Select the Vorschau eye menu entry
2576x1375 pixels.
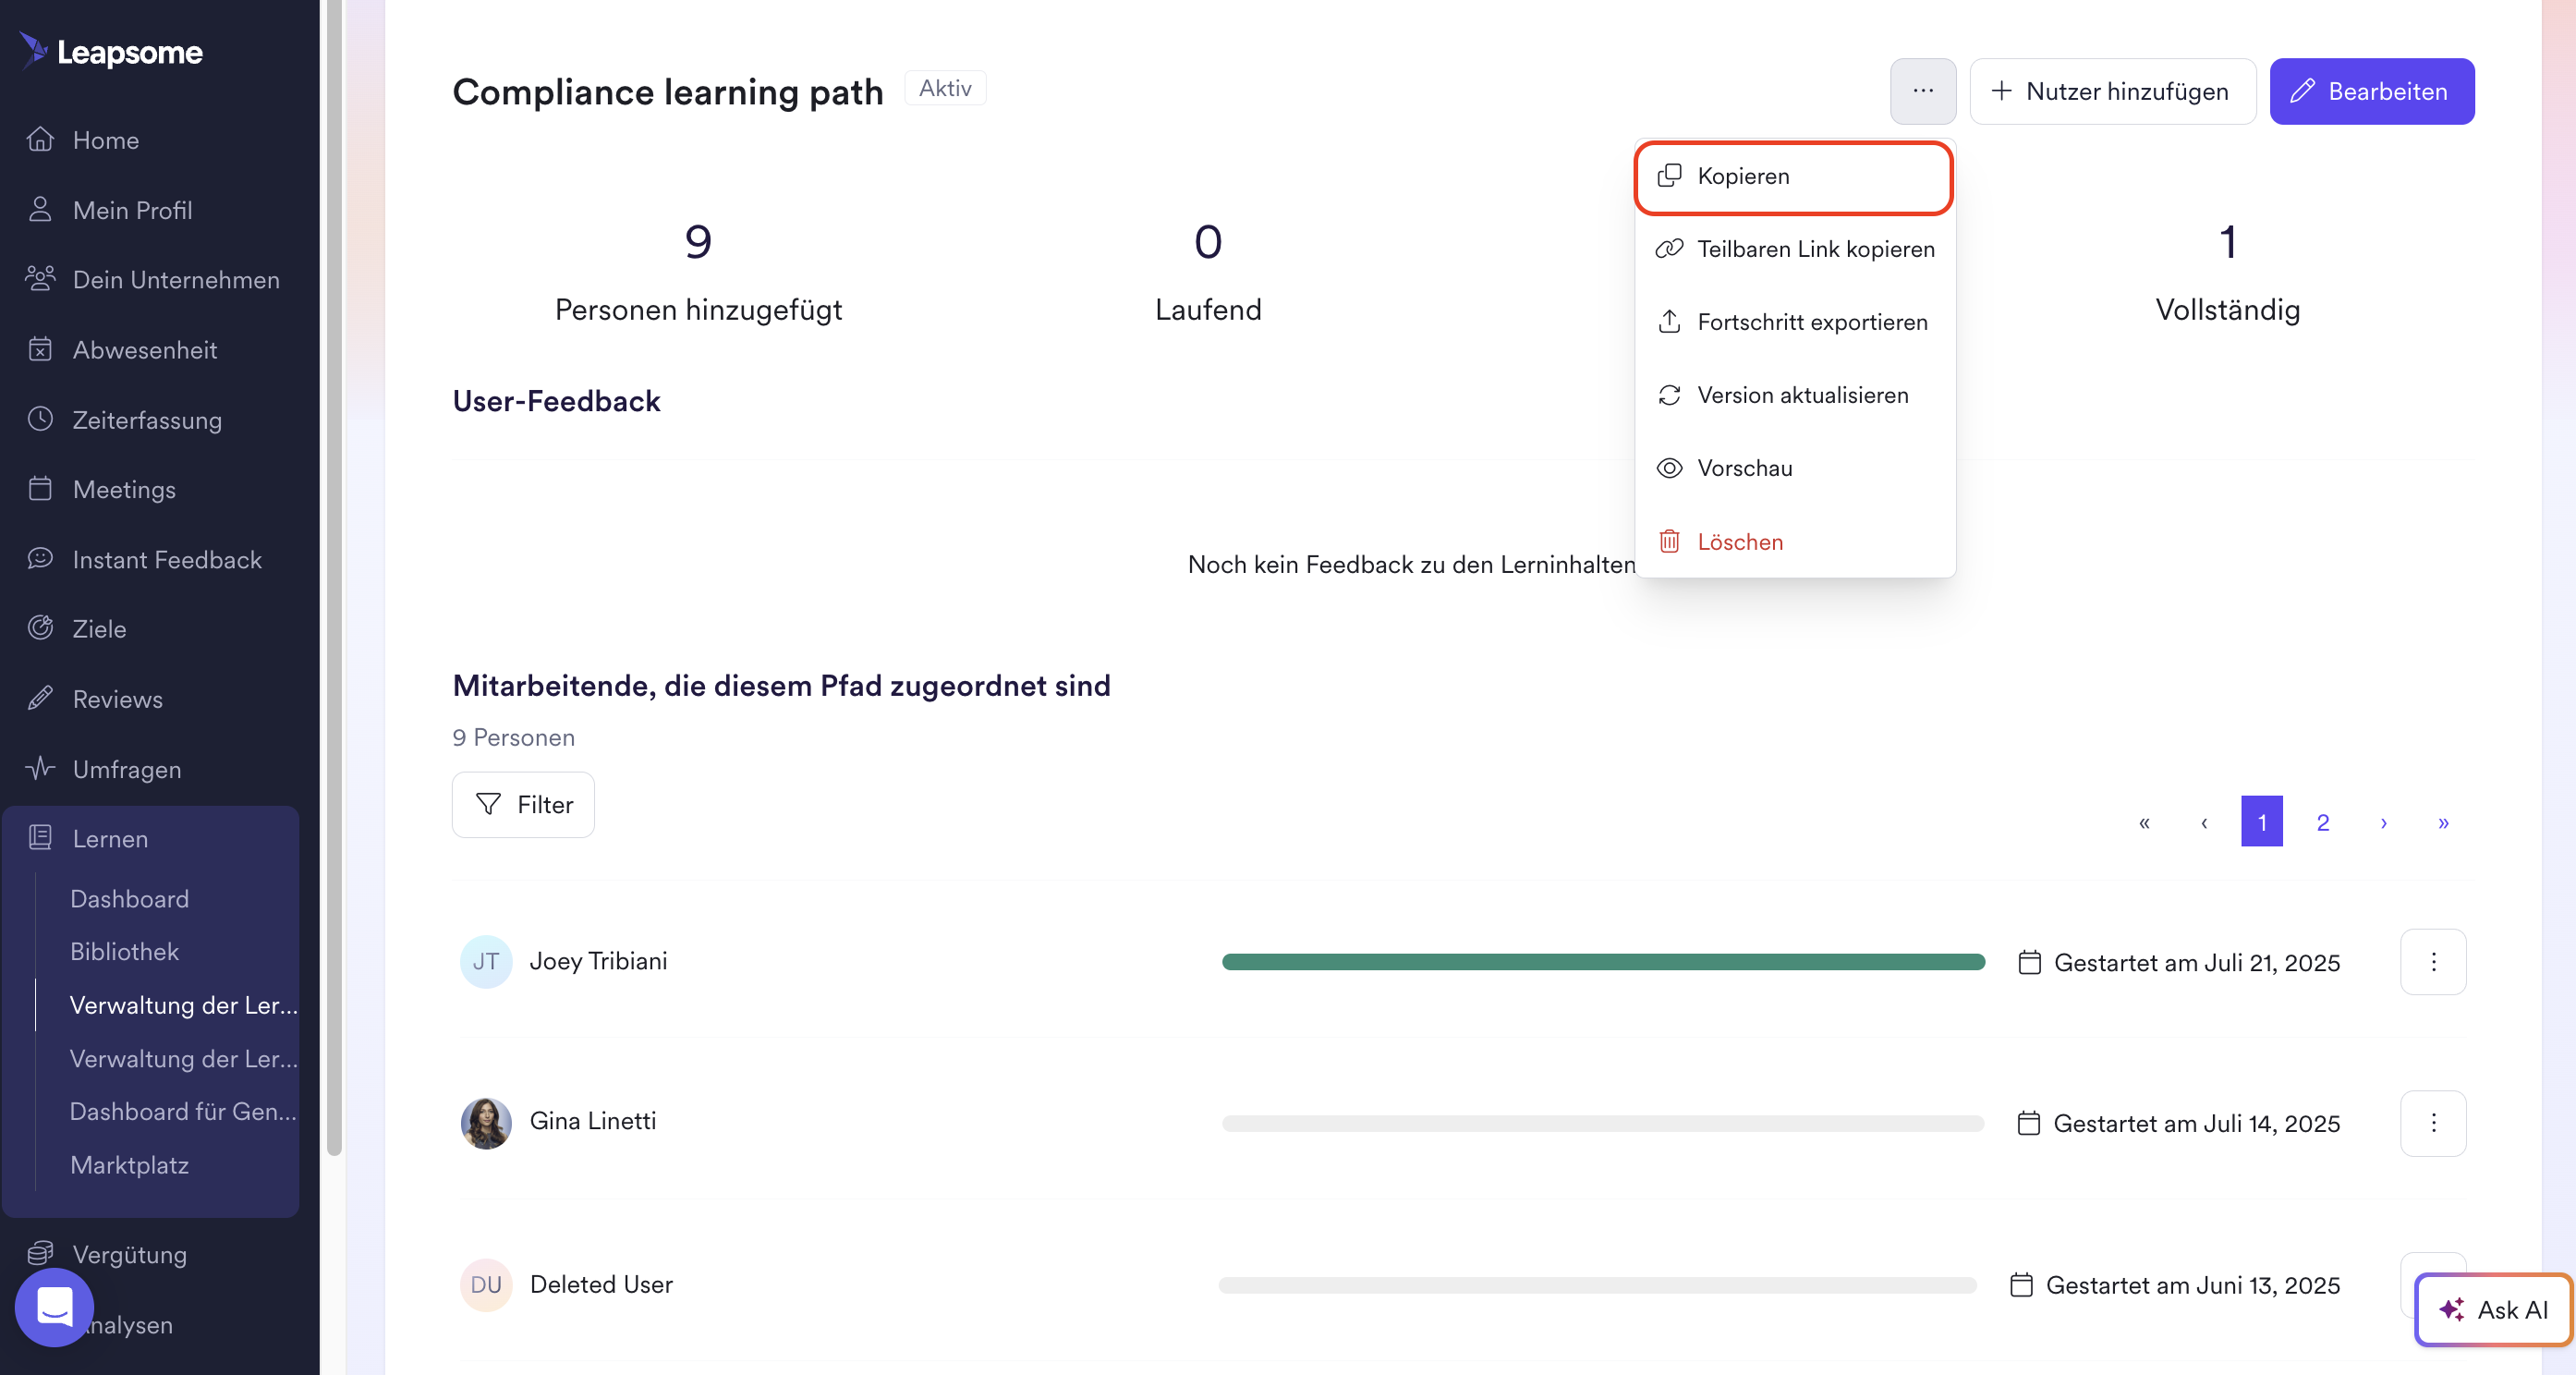1744,468
